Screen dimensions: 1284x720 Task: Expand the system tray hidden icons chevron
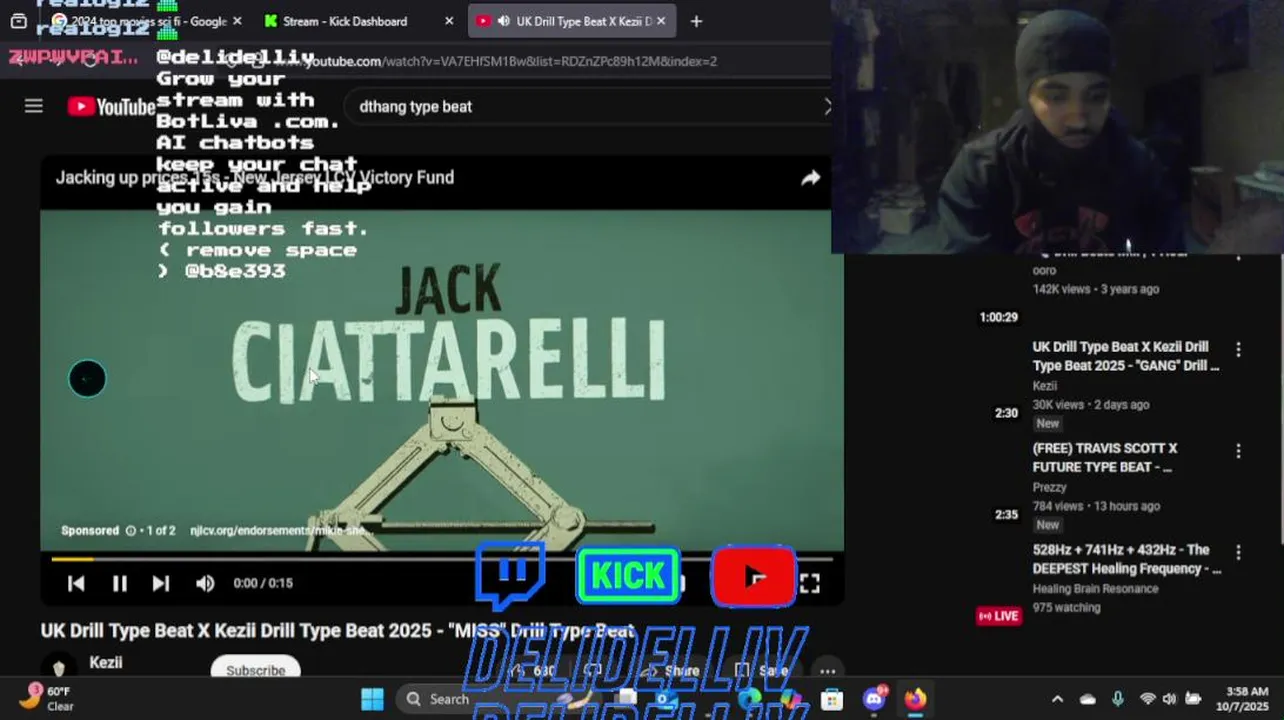click(1057, 699)
